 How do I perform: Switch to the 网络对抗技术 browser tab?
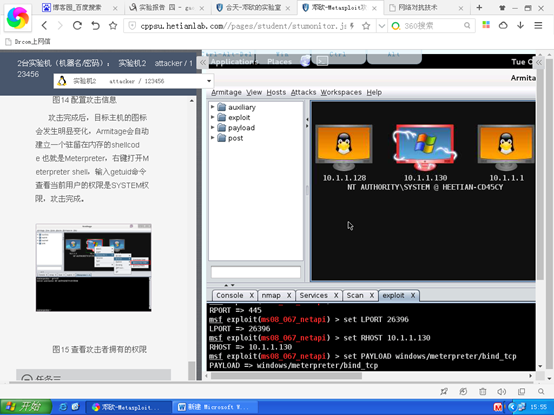[x=426, y=7]
